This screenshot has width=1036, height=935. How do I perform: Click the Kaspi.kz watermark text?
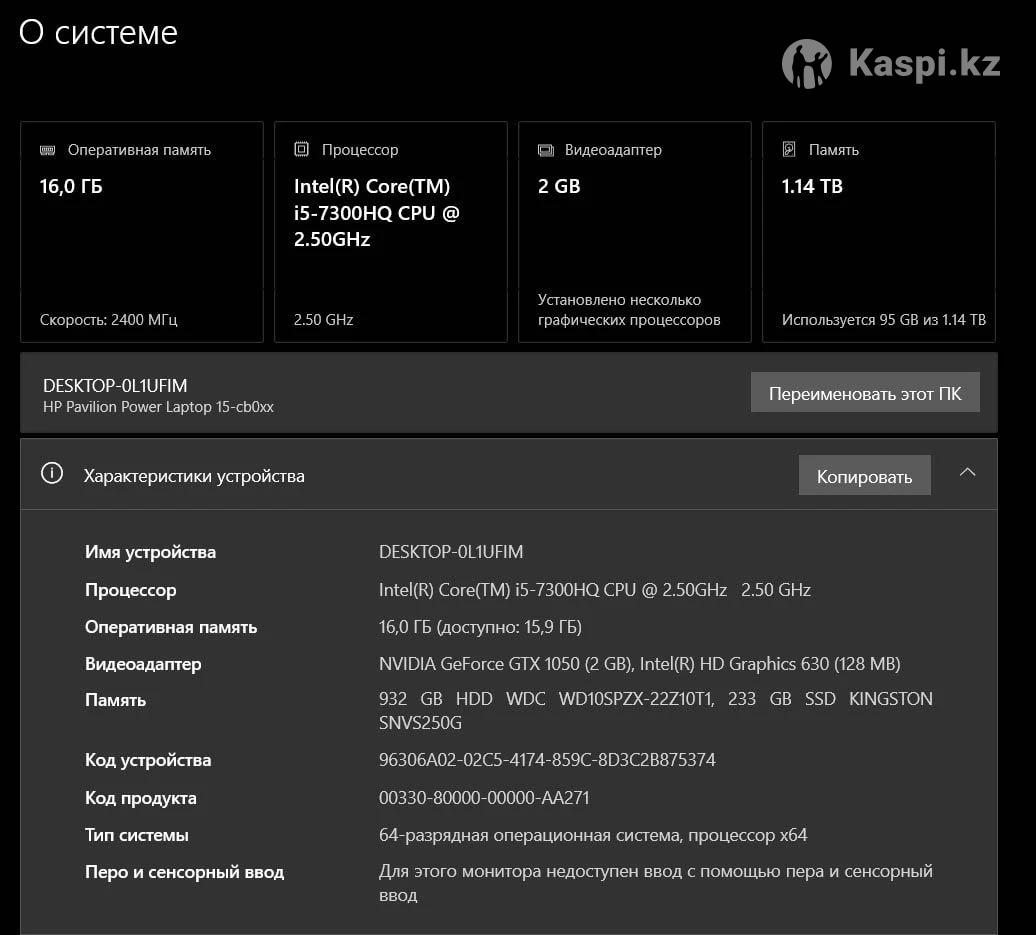924,64
